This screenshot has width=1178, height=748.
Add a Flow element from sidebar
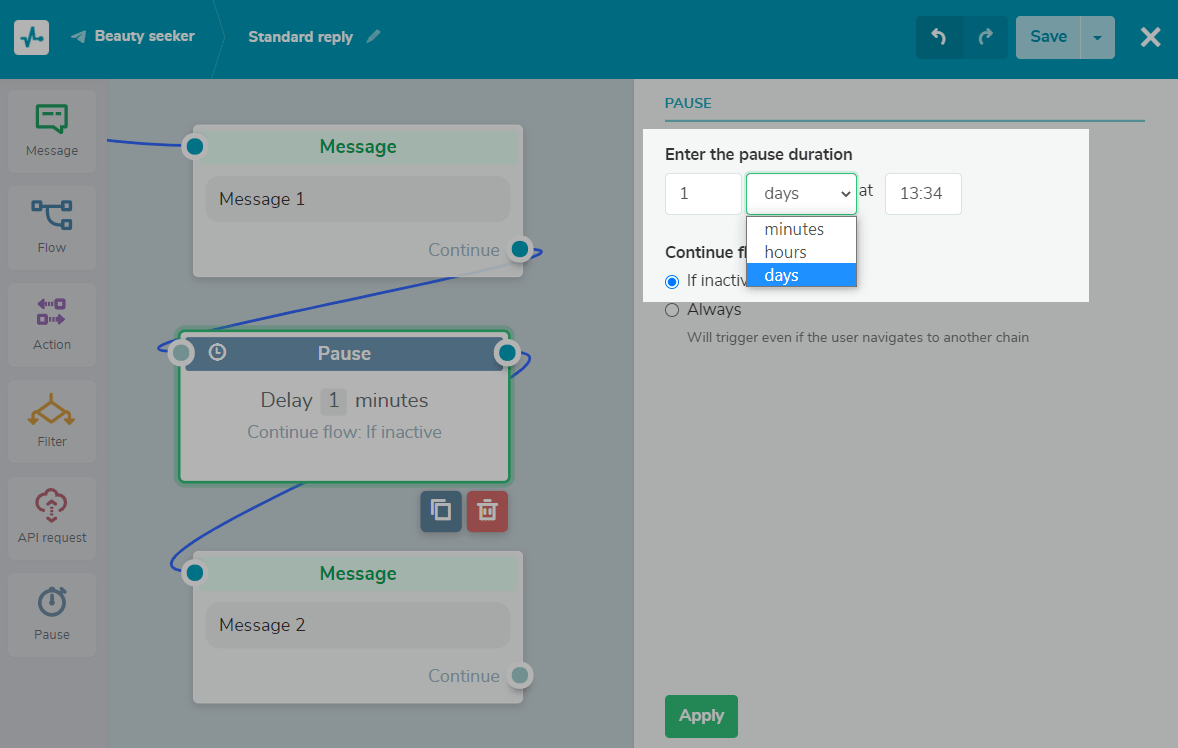click(52, 228)
